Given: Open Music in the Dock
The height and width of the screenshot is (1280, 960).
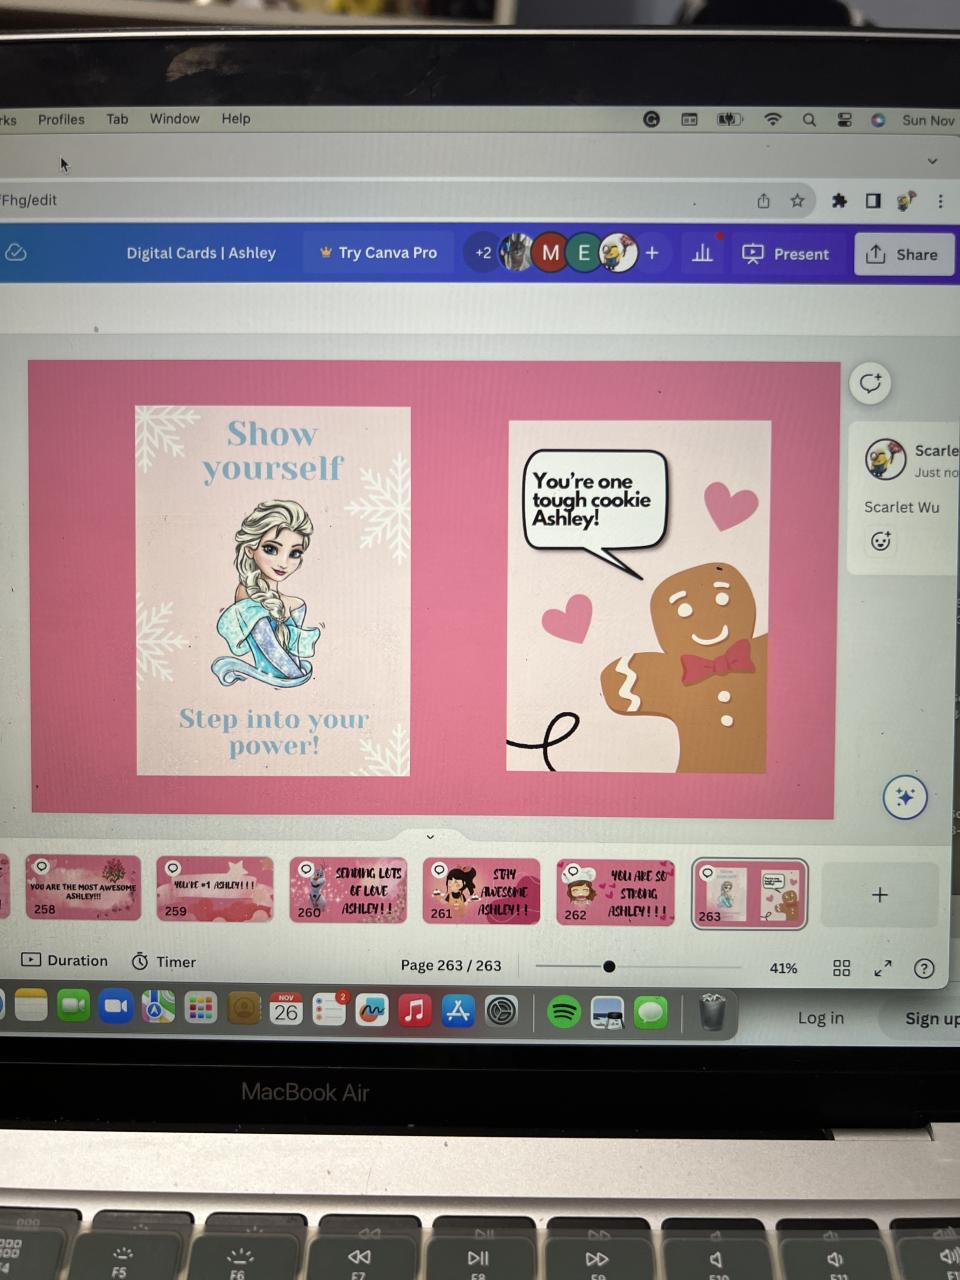Looking at the screenshot, I should tap(415, 1011).
